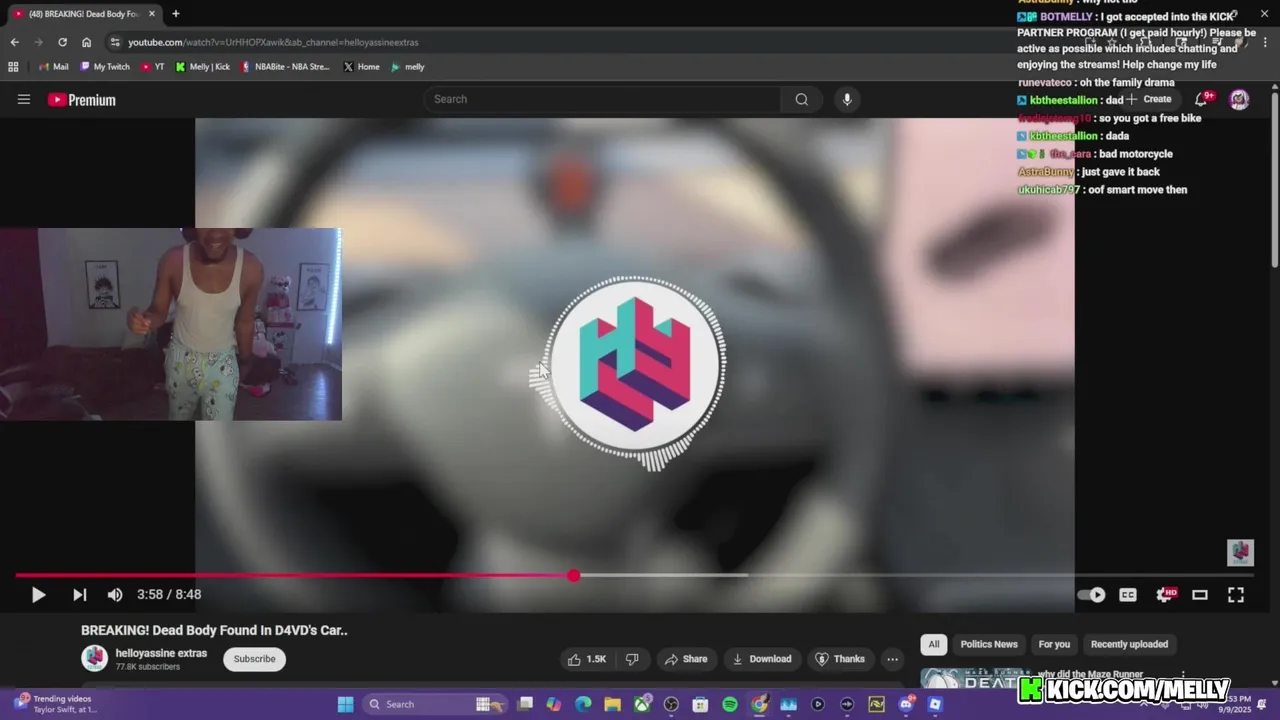Open YouTube notifications bell
This screenshot has height=720, width=1280.
tap(1202, 99)
